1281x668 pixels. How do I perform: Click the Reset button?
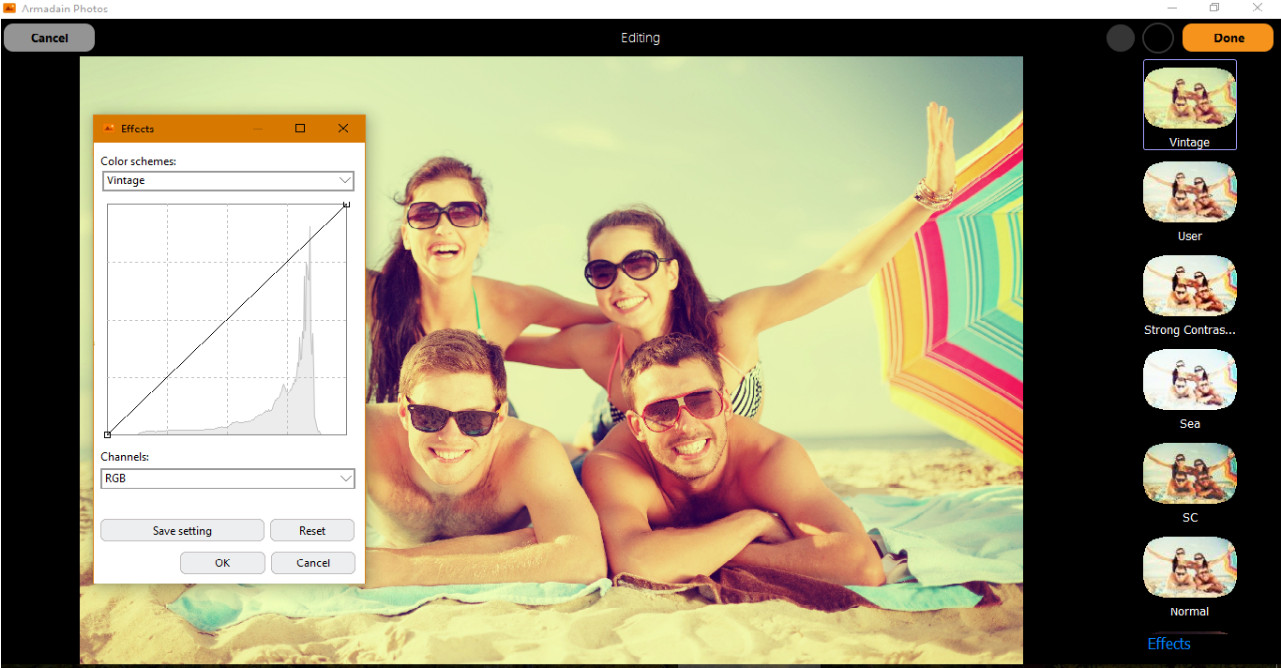coord(312,531)
